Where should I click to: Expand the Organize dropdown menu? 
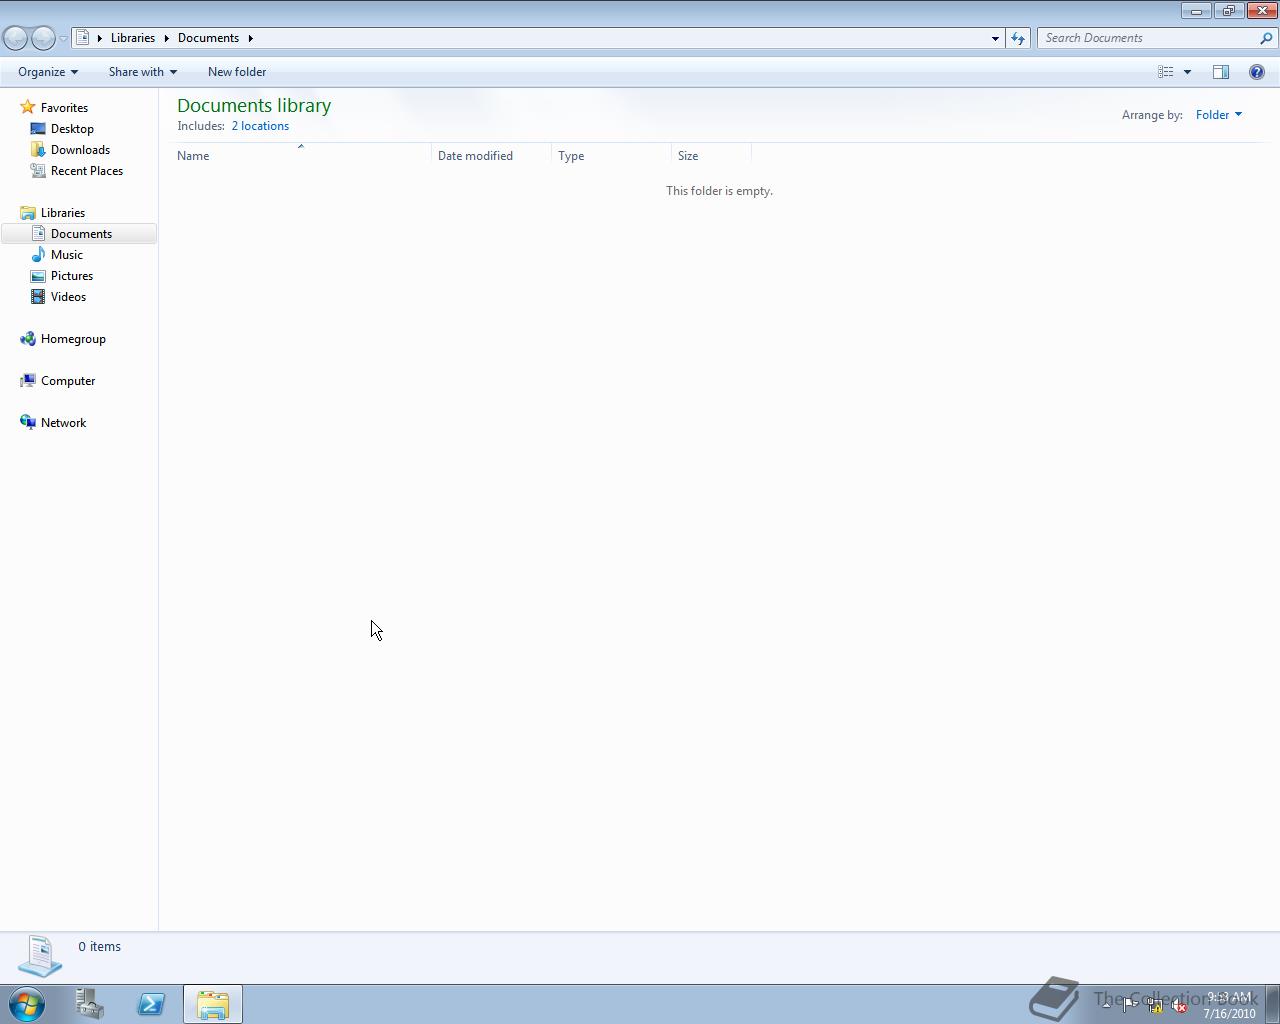point(48,72)
